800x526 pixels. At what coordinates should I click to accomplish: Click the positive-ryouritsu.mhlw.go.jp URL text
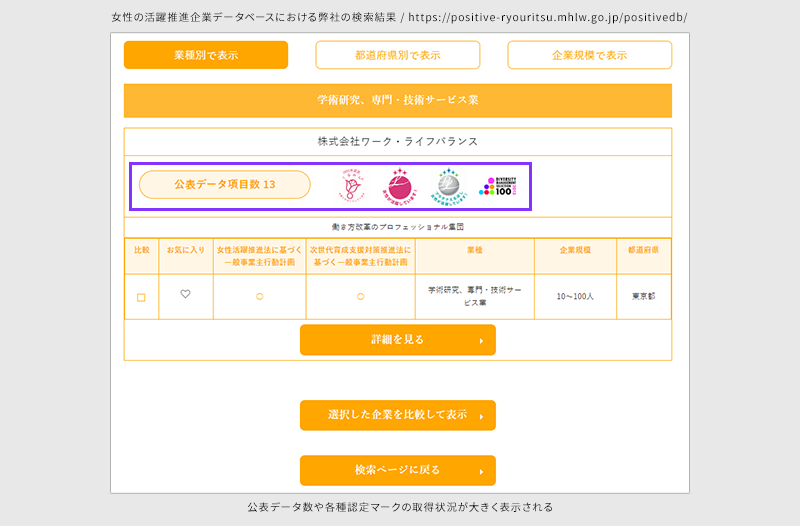pyautogui.click(x=547, y=17)
